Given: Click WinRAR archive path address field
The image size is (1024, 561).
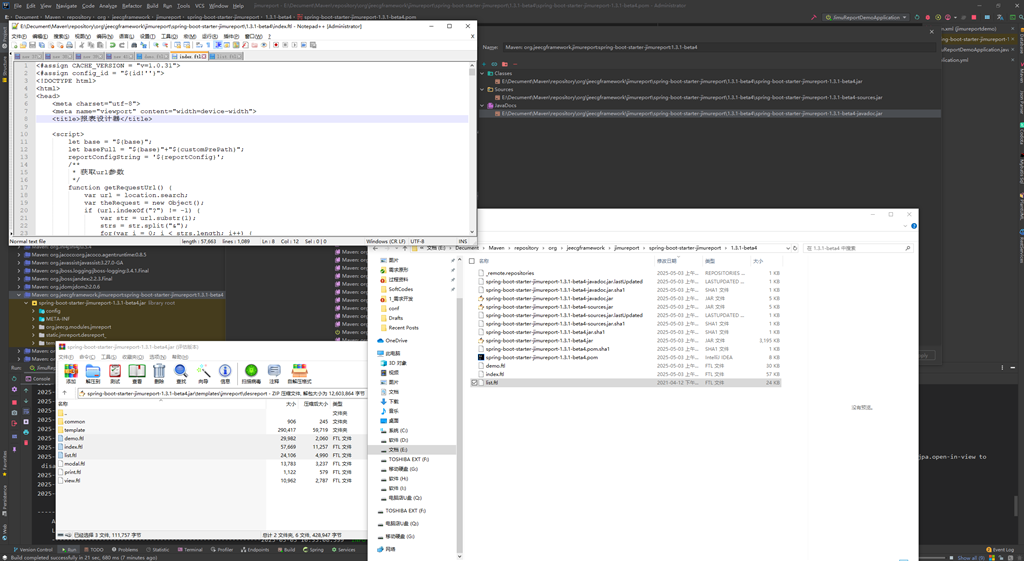Looking at the screenshot, I should 221,393.
